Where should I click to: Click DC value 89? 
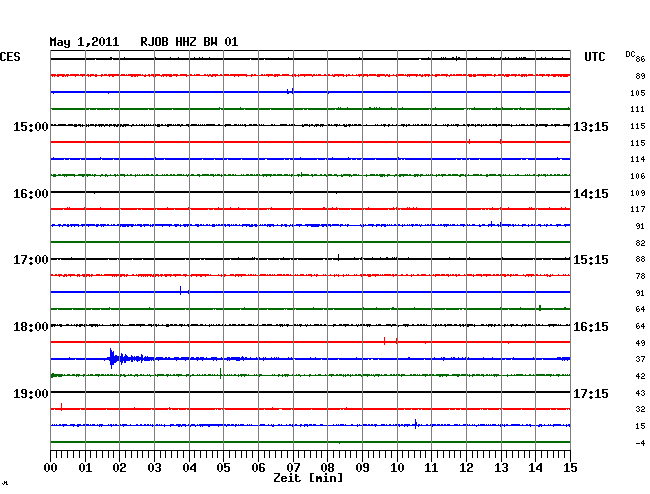click(640, 76)
